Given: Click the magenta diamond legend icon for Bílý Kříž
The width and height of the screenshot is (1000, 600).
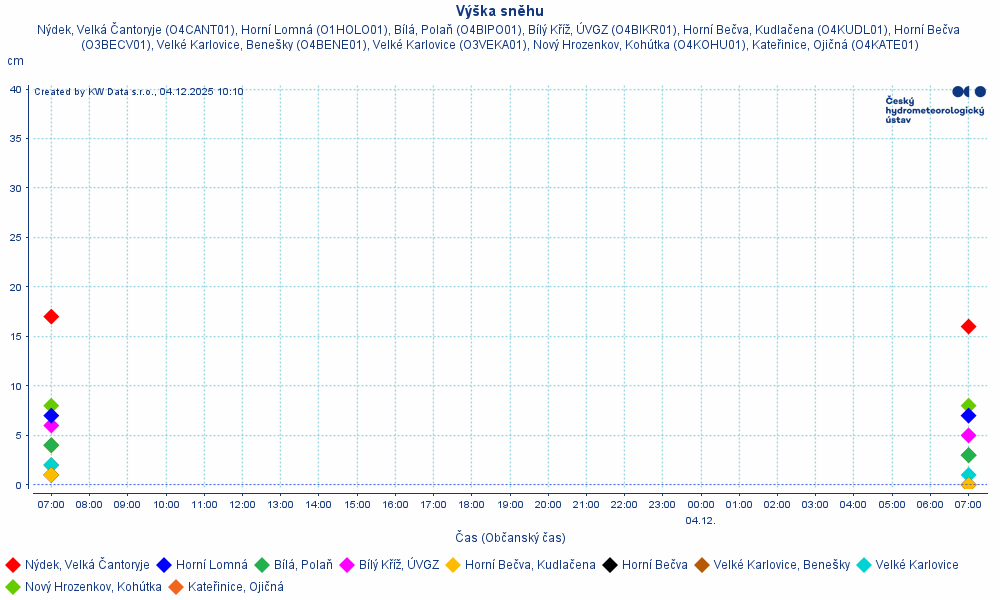Looking at the screenshot, I should [347, 565].
